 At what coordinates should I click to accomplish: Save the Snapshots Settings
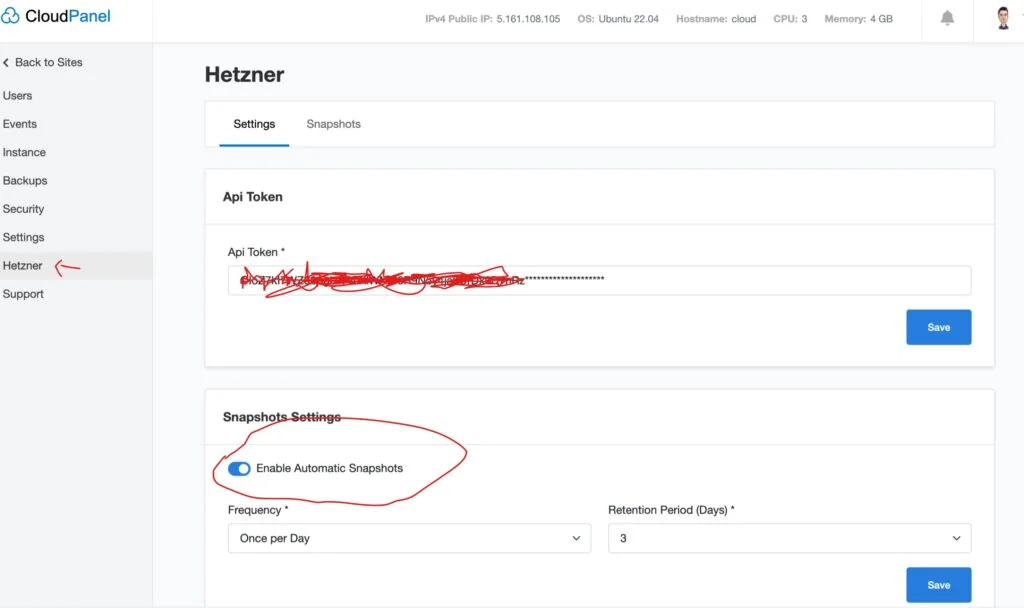[x=938, y=585]
